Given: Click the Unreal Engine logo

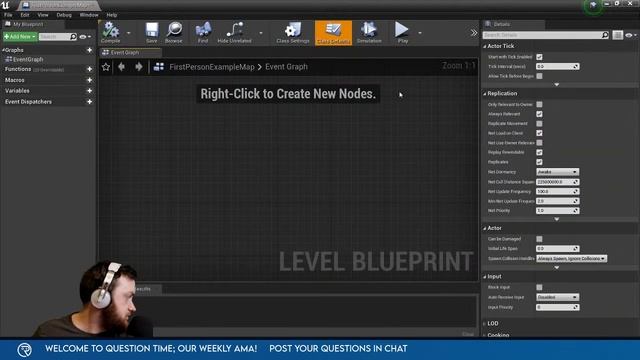Looking at the screenshot, I should (x=5, y=5).
